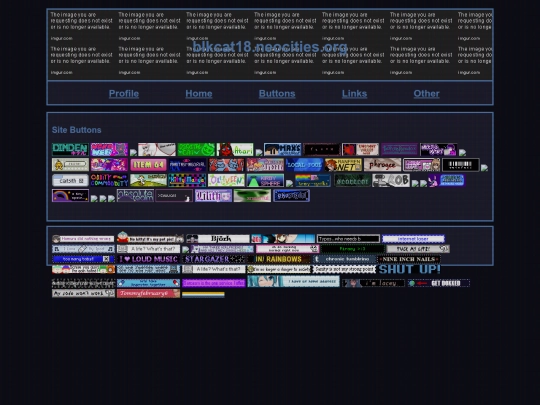Image resolution: width=540 pixels, height=405 pixels.
Task: Click the red Tommyfebruary6 blinkie
Action: (148, 293)
